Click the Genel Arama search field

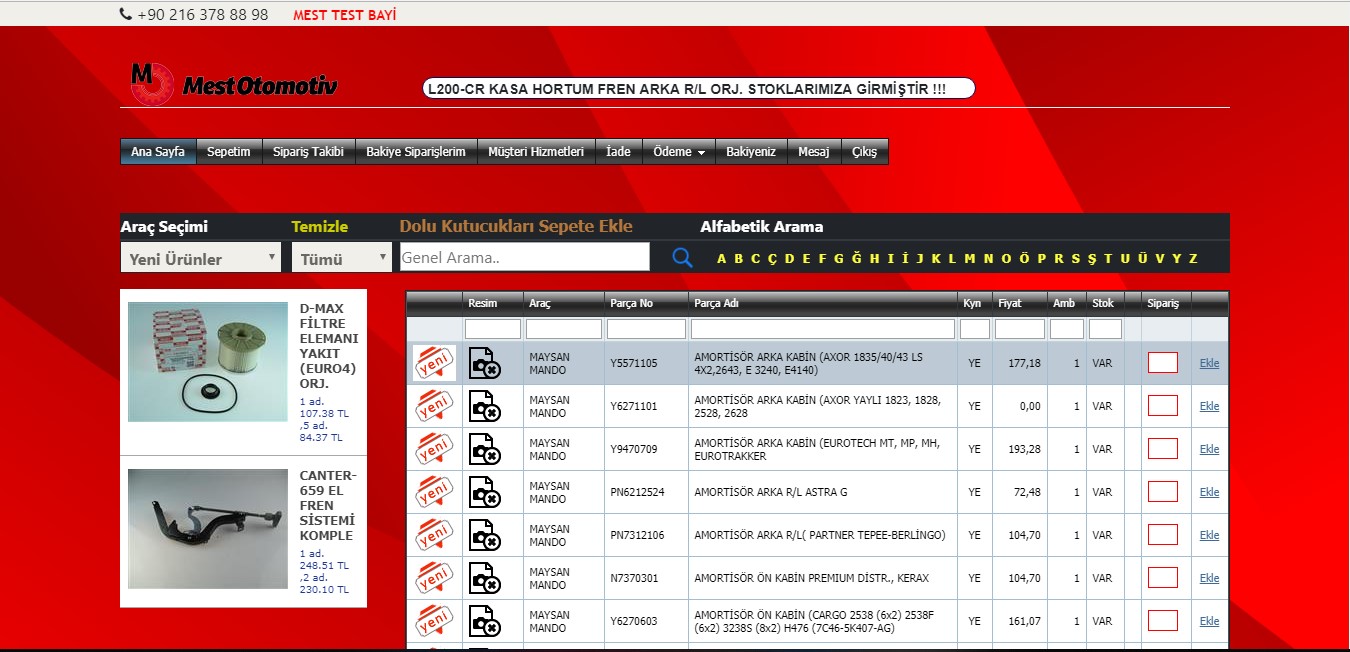pyautogui.click(x=524, y=258)
